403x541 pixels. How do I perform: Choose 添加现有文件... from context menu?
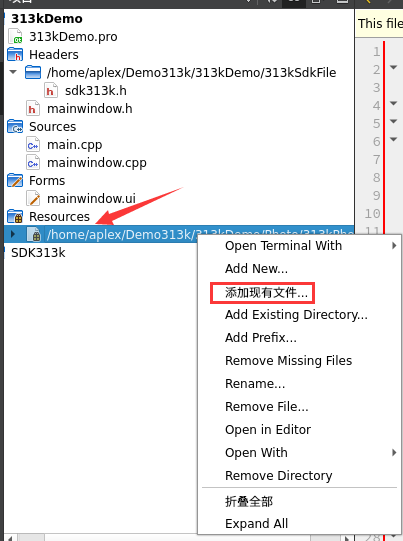point(299,293)
